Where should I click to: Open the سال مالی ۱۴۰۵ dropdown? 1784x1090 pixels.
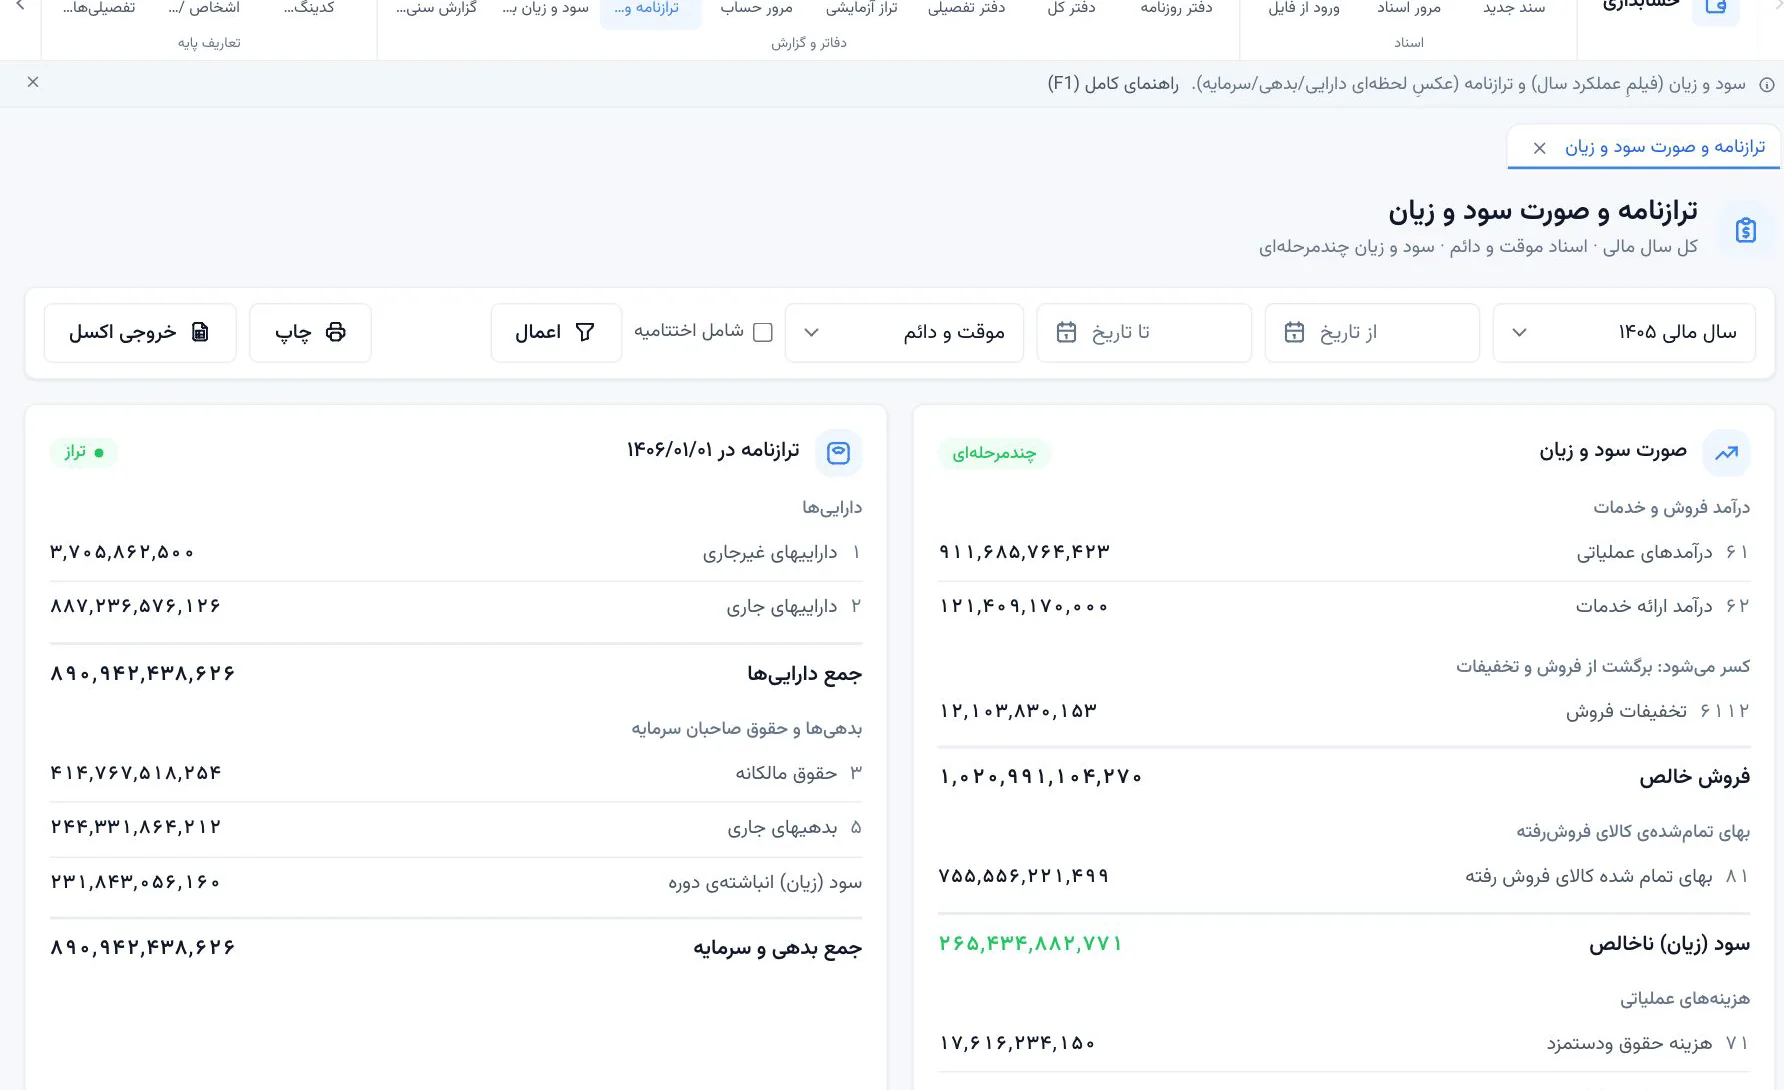pyautogui.click(x=1624, y=333)
